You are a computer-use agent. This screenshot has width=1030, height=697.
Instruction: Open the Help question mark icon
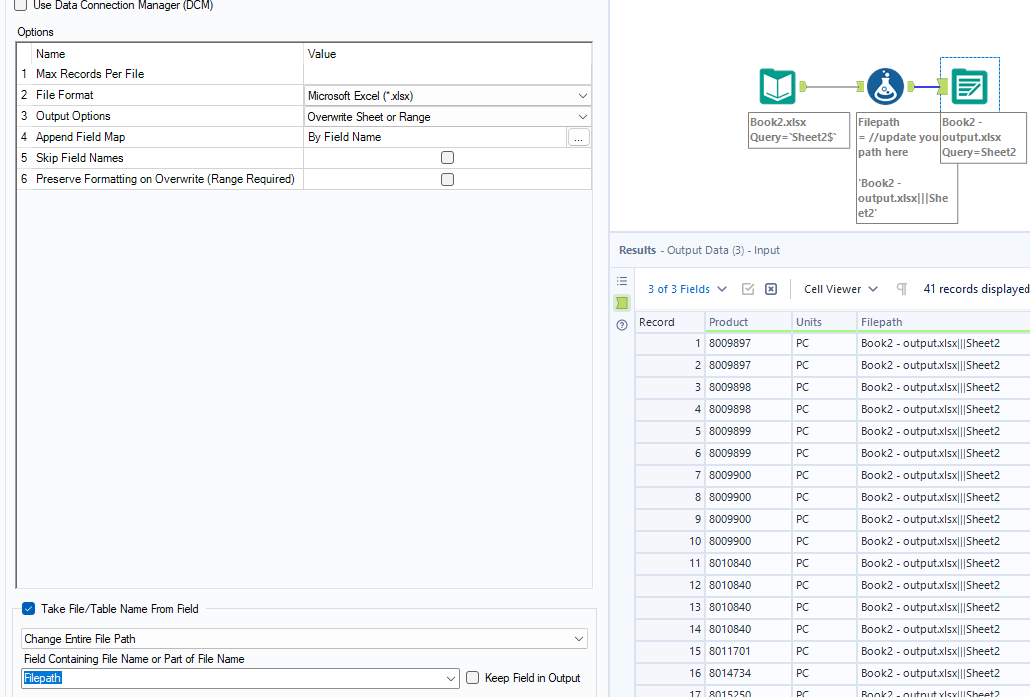pos(622,325)
